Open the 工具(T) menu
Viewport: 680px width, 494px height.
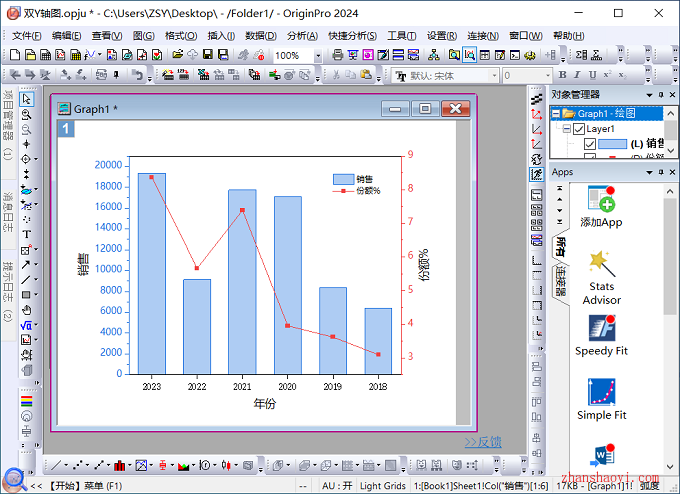click(x=402, y=36)
